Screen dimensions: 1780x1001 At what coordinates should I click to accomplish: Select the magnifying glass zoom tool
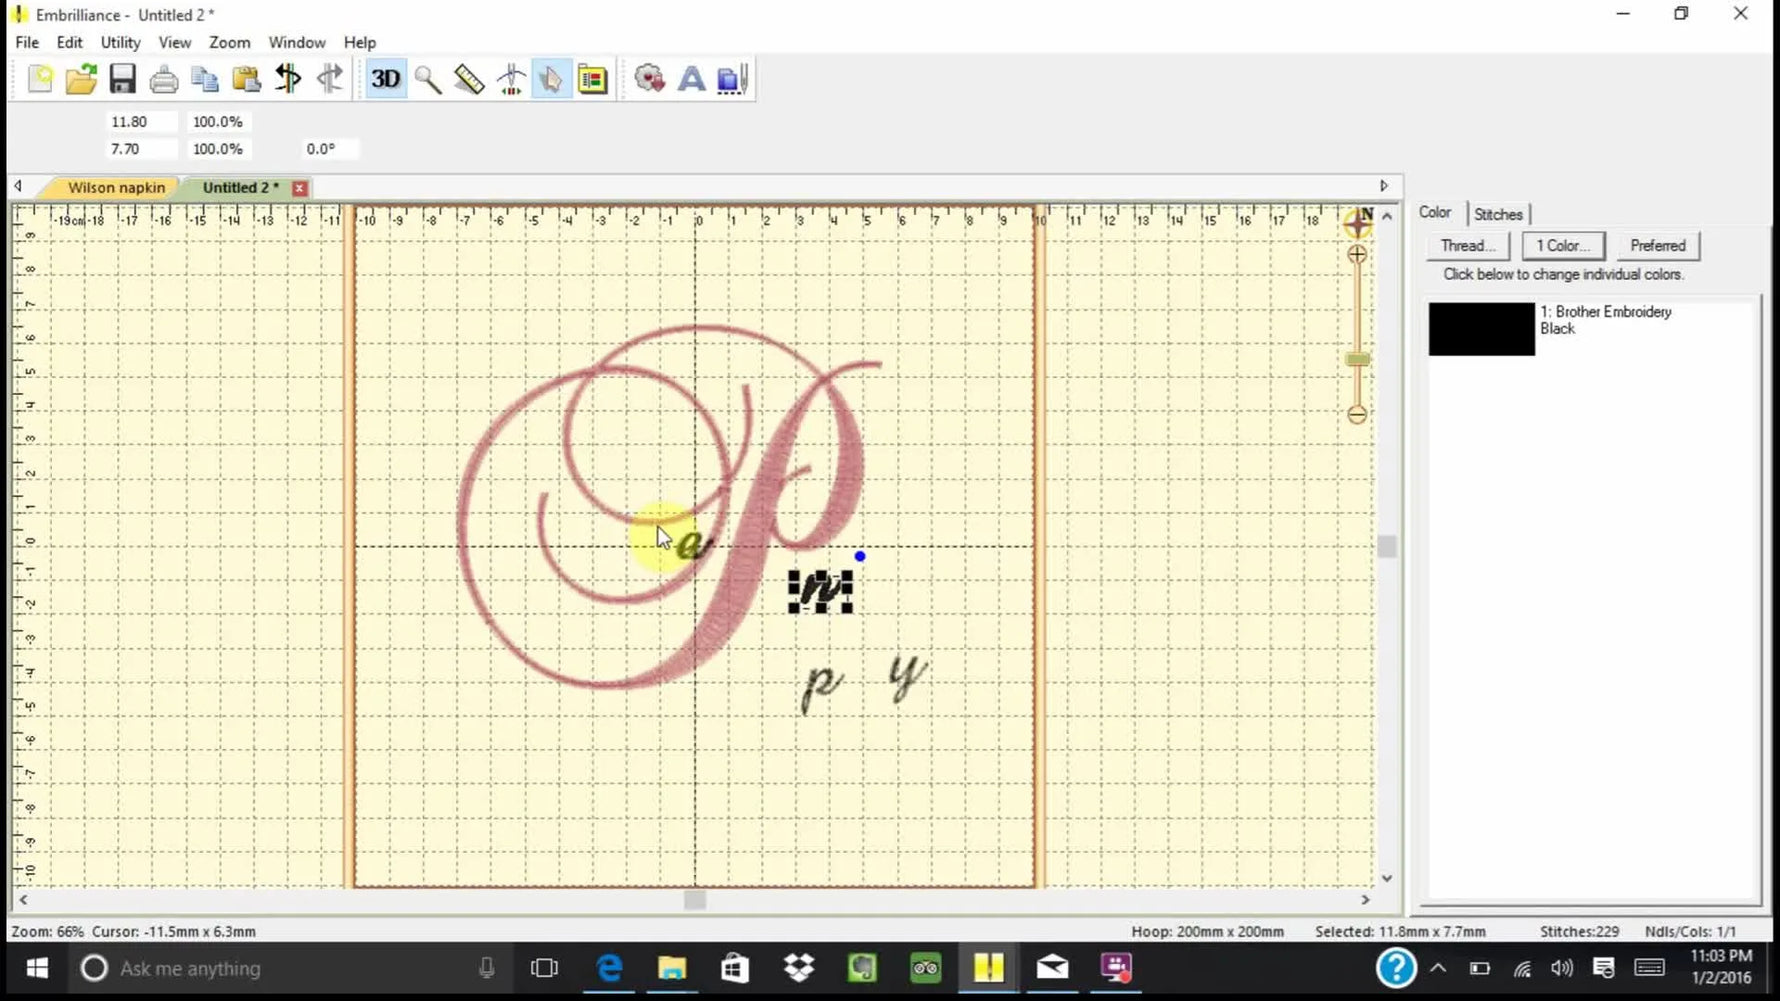click(428, 79)
